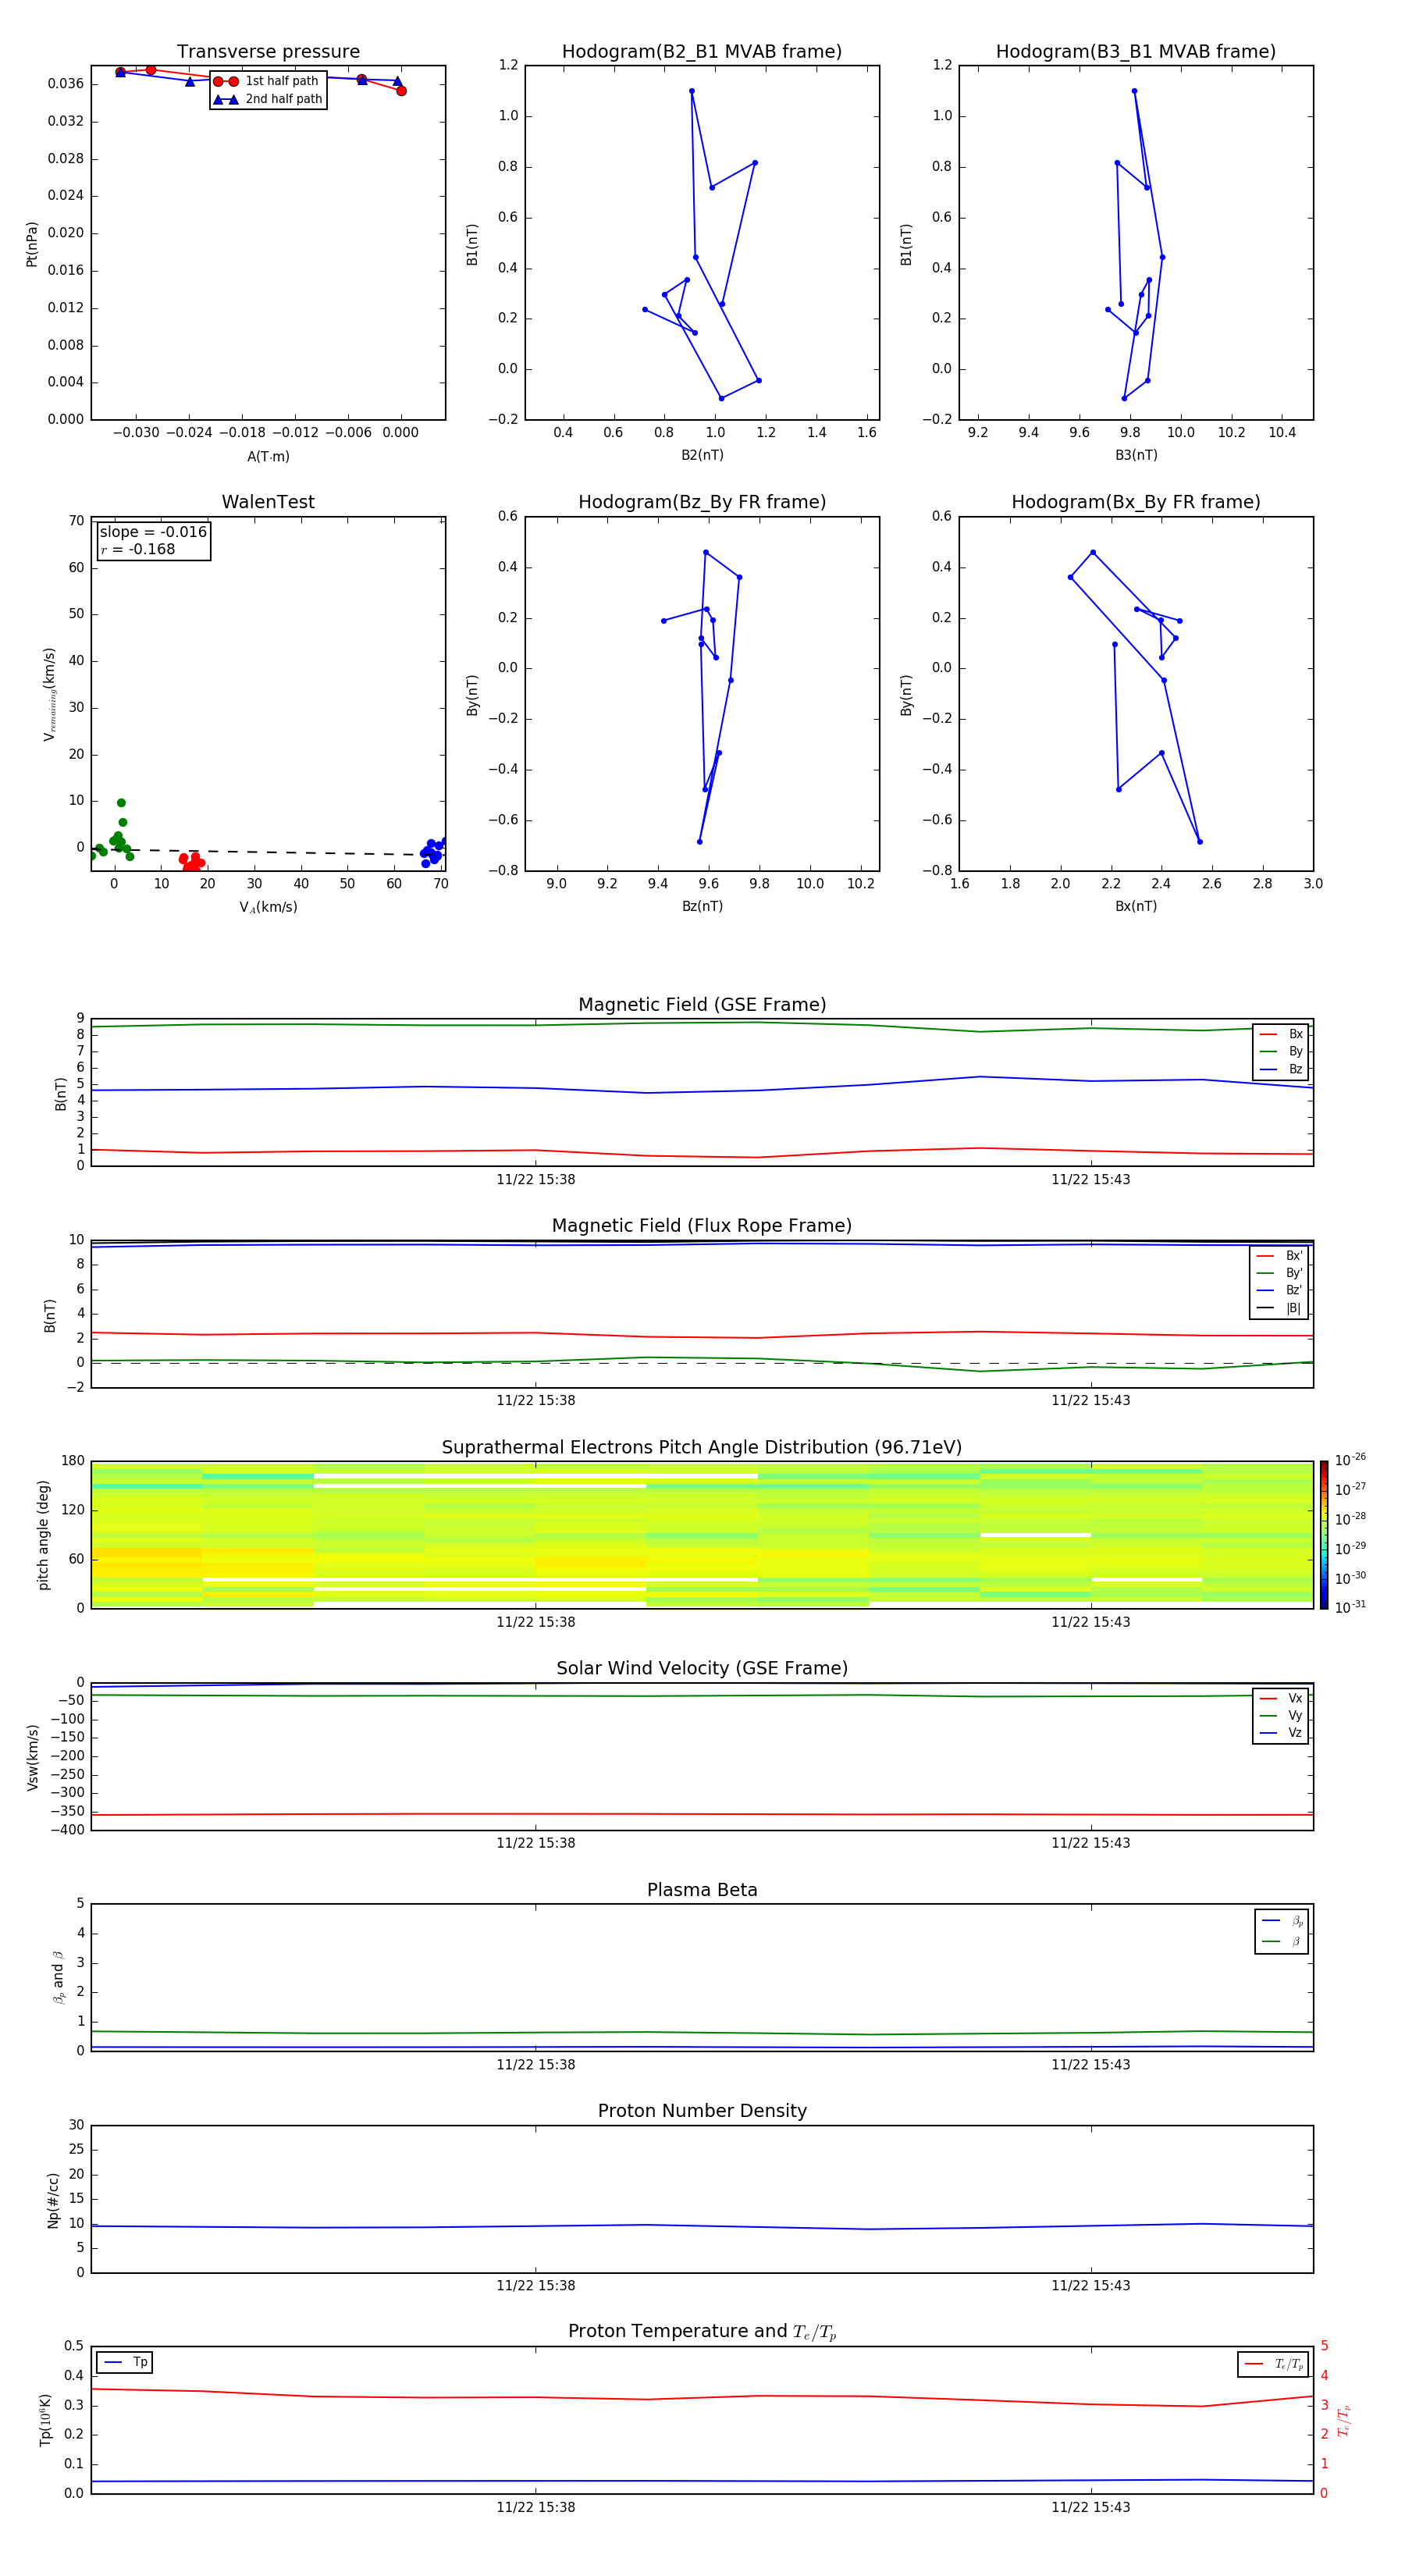Screen dimensions: 1405x2576
Task: Click the green outlier point near 10 in WalenTest
Action: [121, 803]
